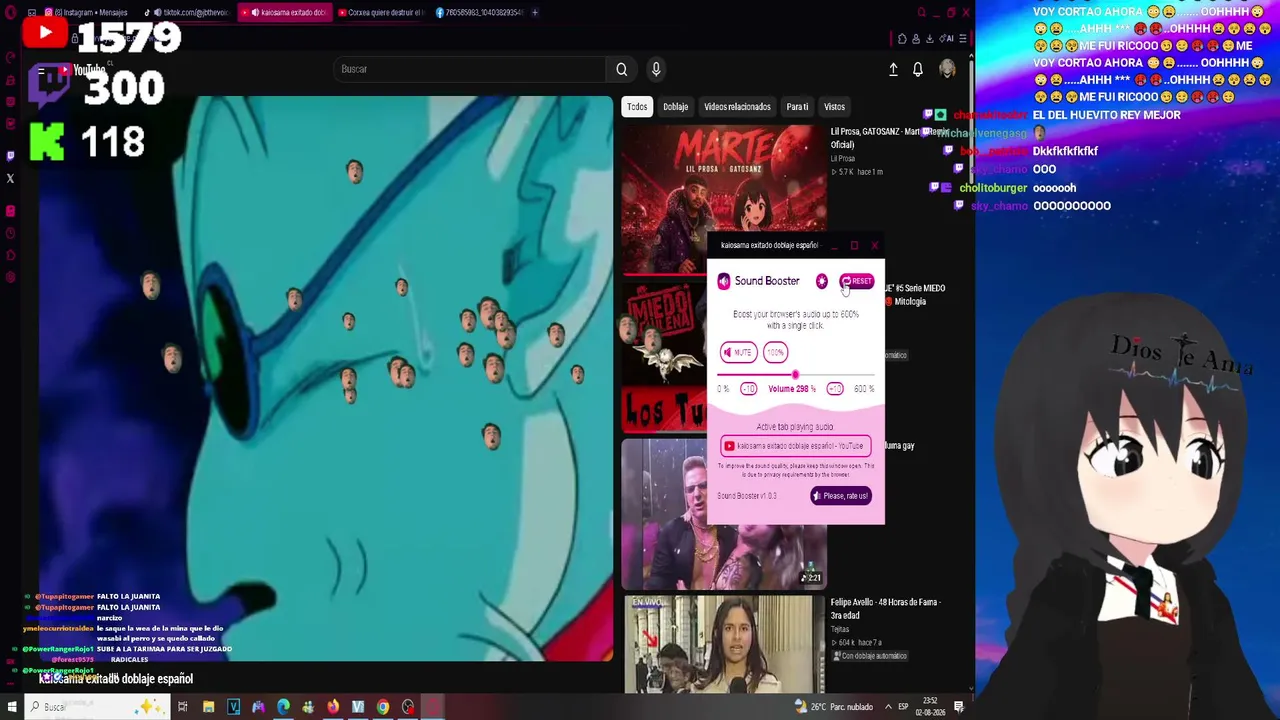Open the MARTE Lil Prosa video thumbnail

point(724,198)
